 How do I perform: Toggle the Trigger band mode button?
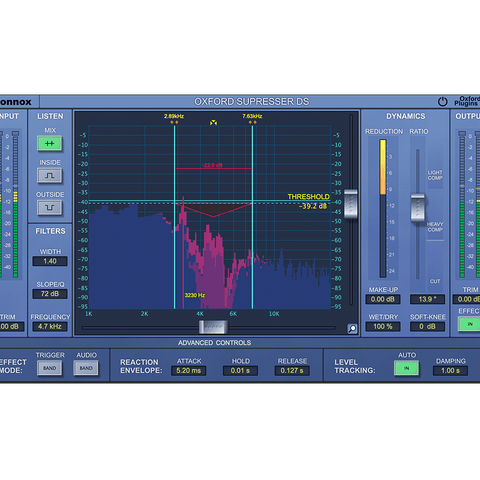point(50,368)
